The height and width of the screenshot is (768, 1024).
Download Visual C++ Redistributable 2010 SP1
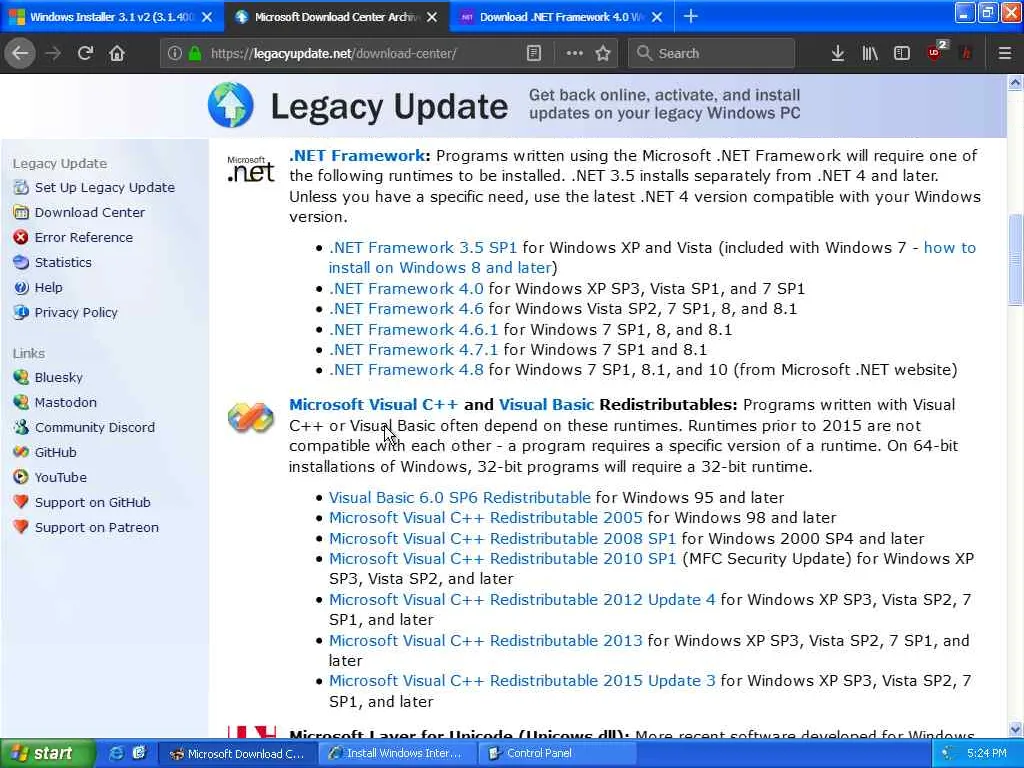pos(502,559)
